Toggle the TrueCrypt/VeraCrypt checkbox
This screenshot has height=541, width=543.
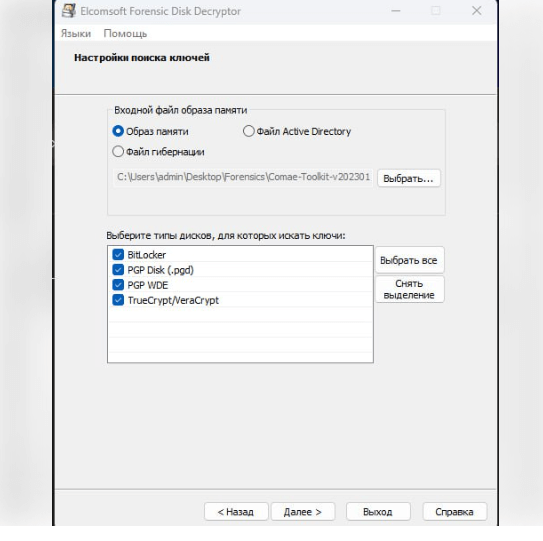[118, 300]
